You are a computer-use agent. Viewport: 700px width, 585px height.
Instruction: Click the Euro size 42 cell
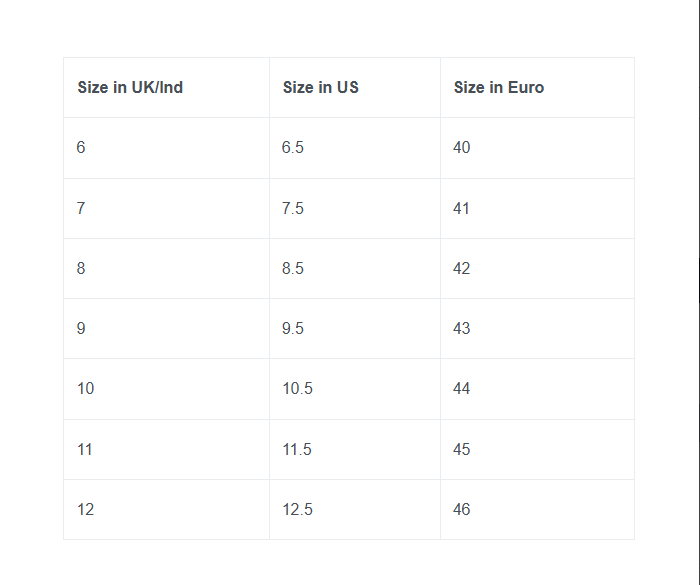pos(461,269)
